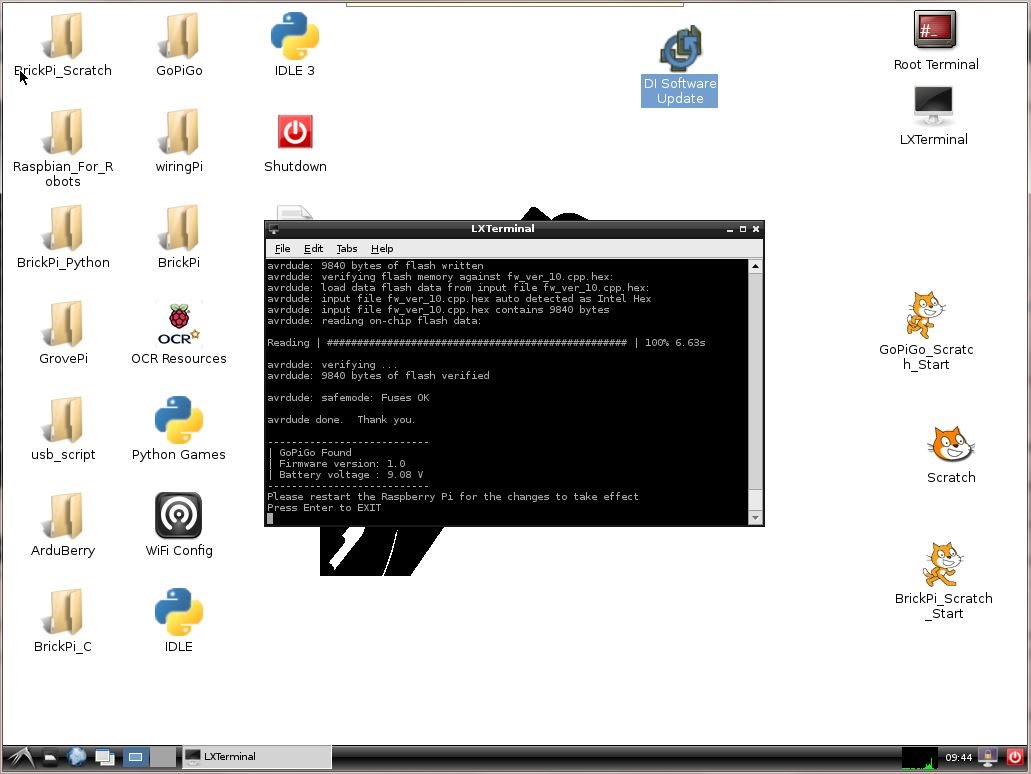Open the Edit menu in LXTerminal
This screenshot has height=774, width=1031.
[x=313, y=249]
